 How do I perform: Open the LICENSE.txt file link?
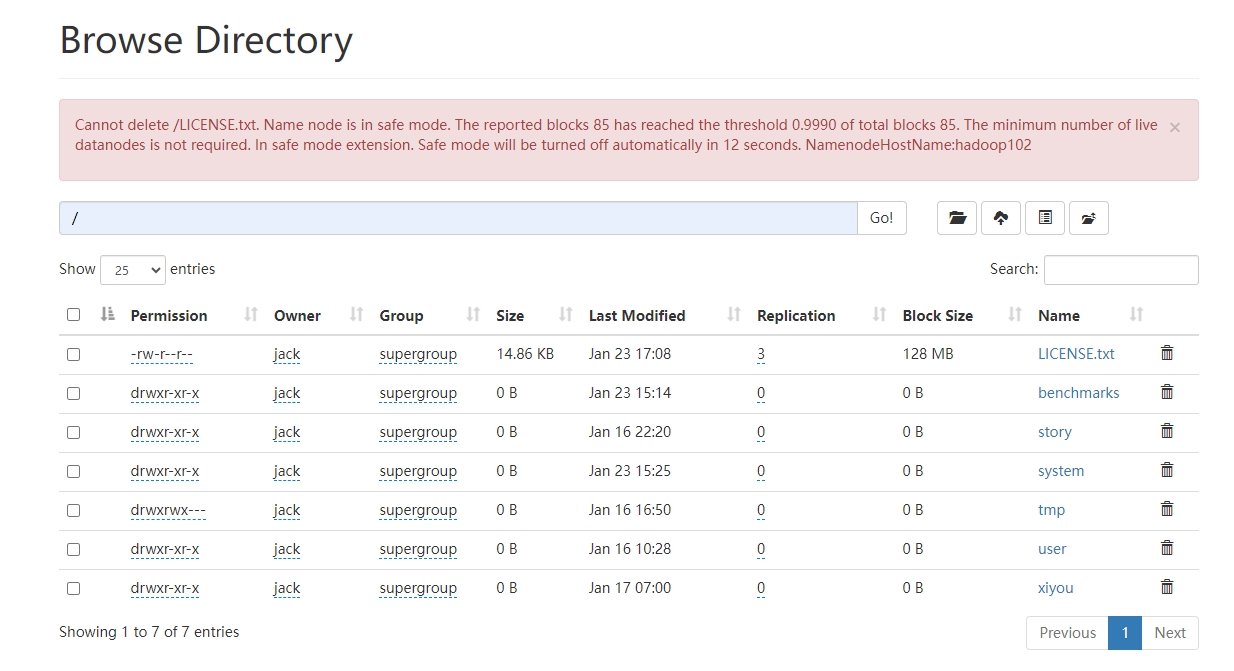[1076, 354]
